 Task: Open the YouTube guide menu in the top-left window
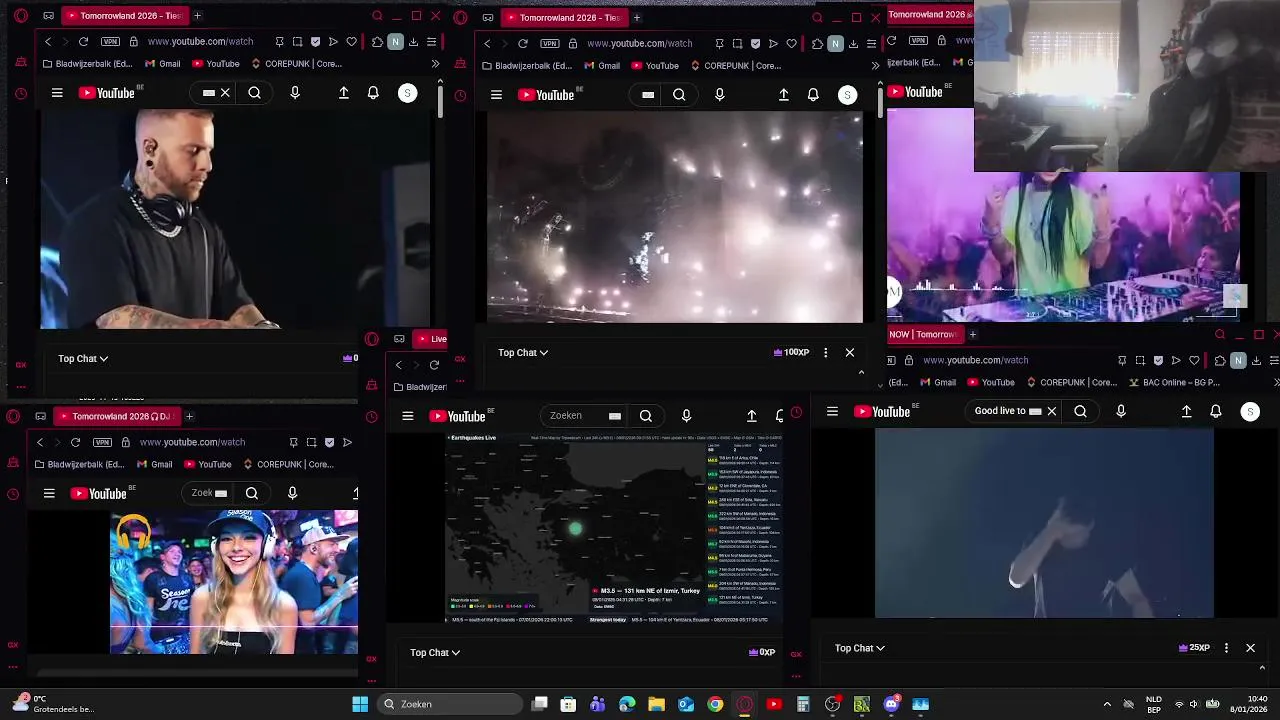[x=57, y=93]
